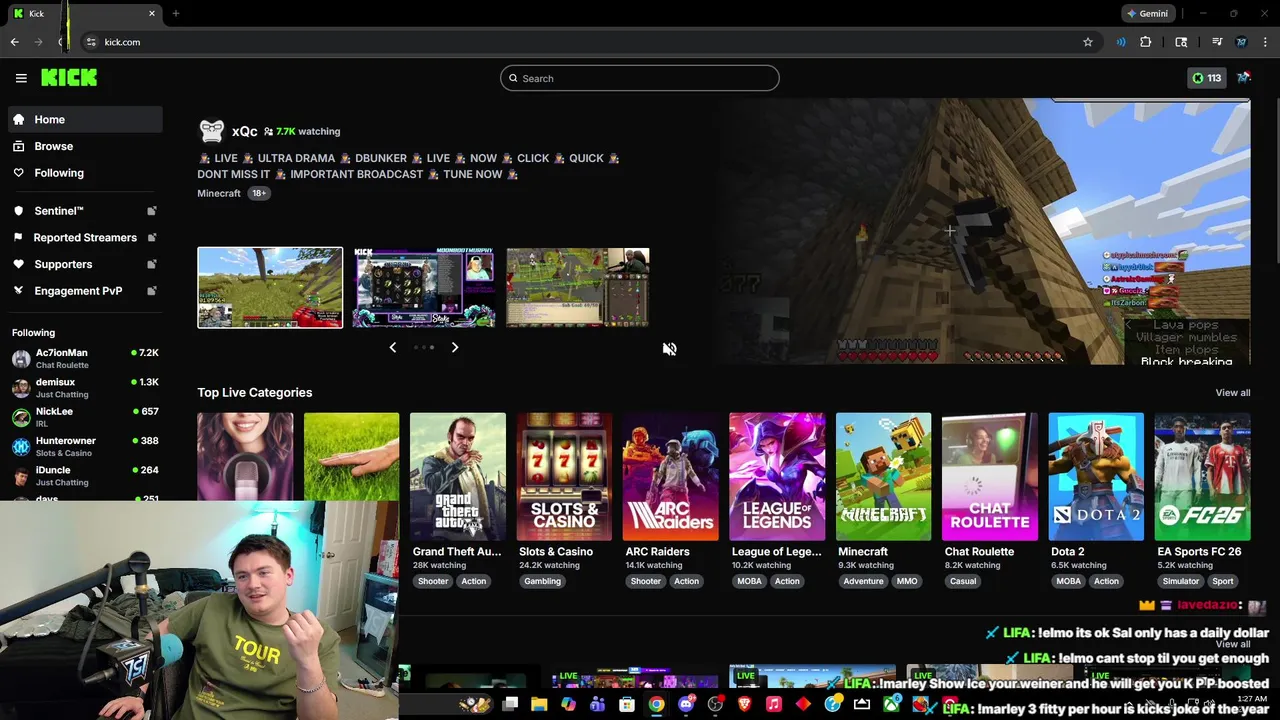Click the Following heart icon in sidebar
The width and height of the screenshot is (1280, 720).
click(19, 173)
